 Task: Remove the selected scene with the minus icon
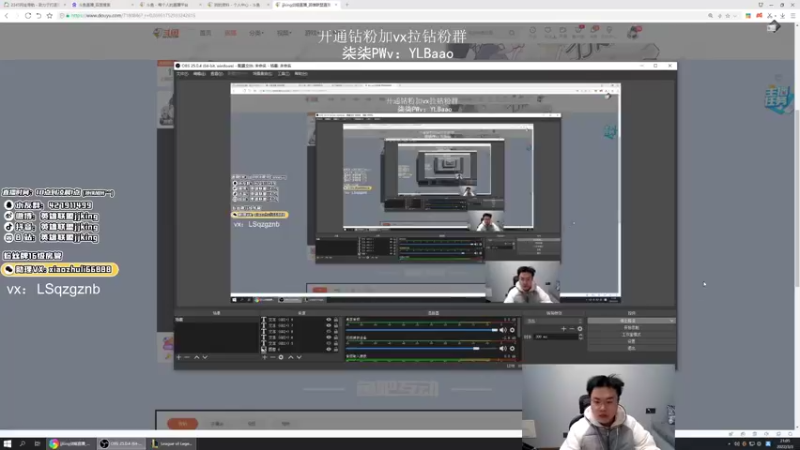(187, 357)
